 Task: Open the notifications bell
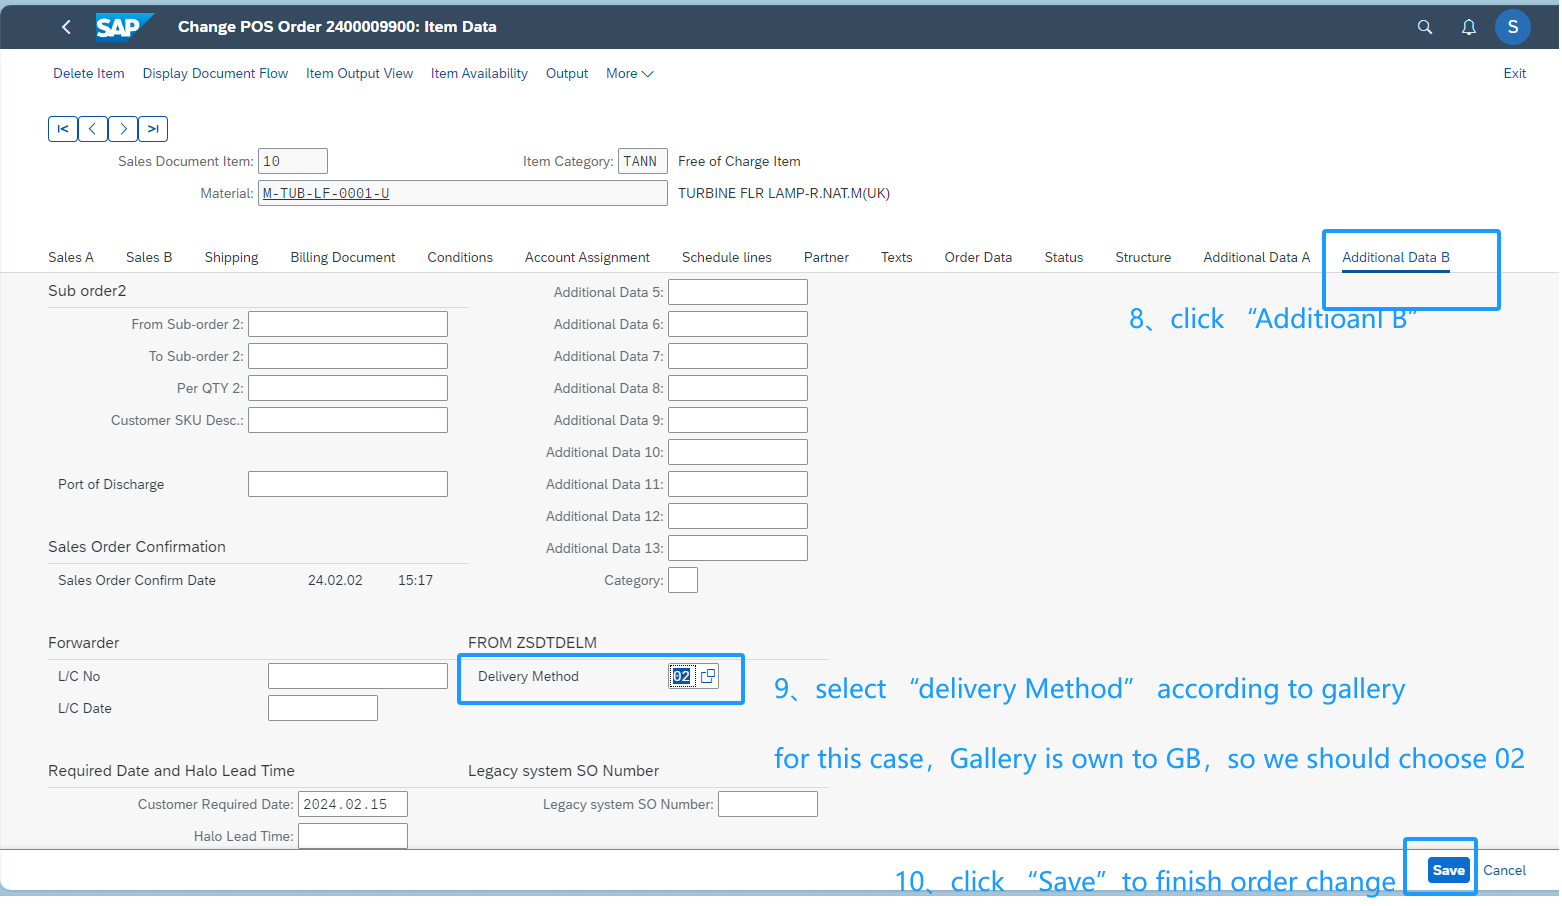pos(1468,27)
